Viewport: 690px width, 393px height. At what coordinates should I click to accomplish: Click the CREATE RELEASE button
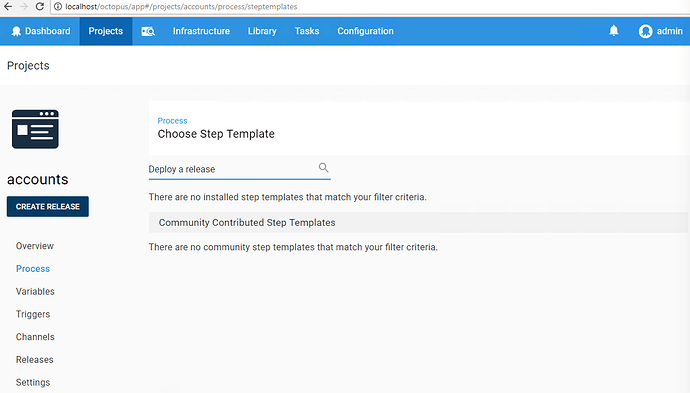48,206
